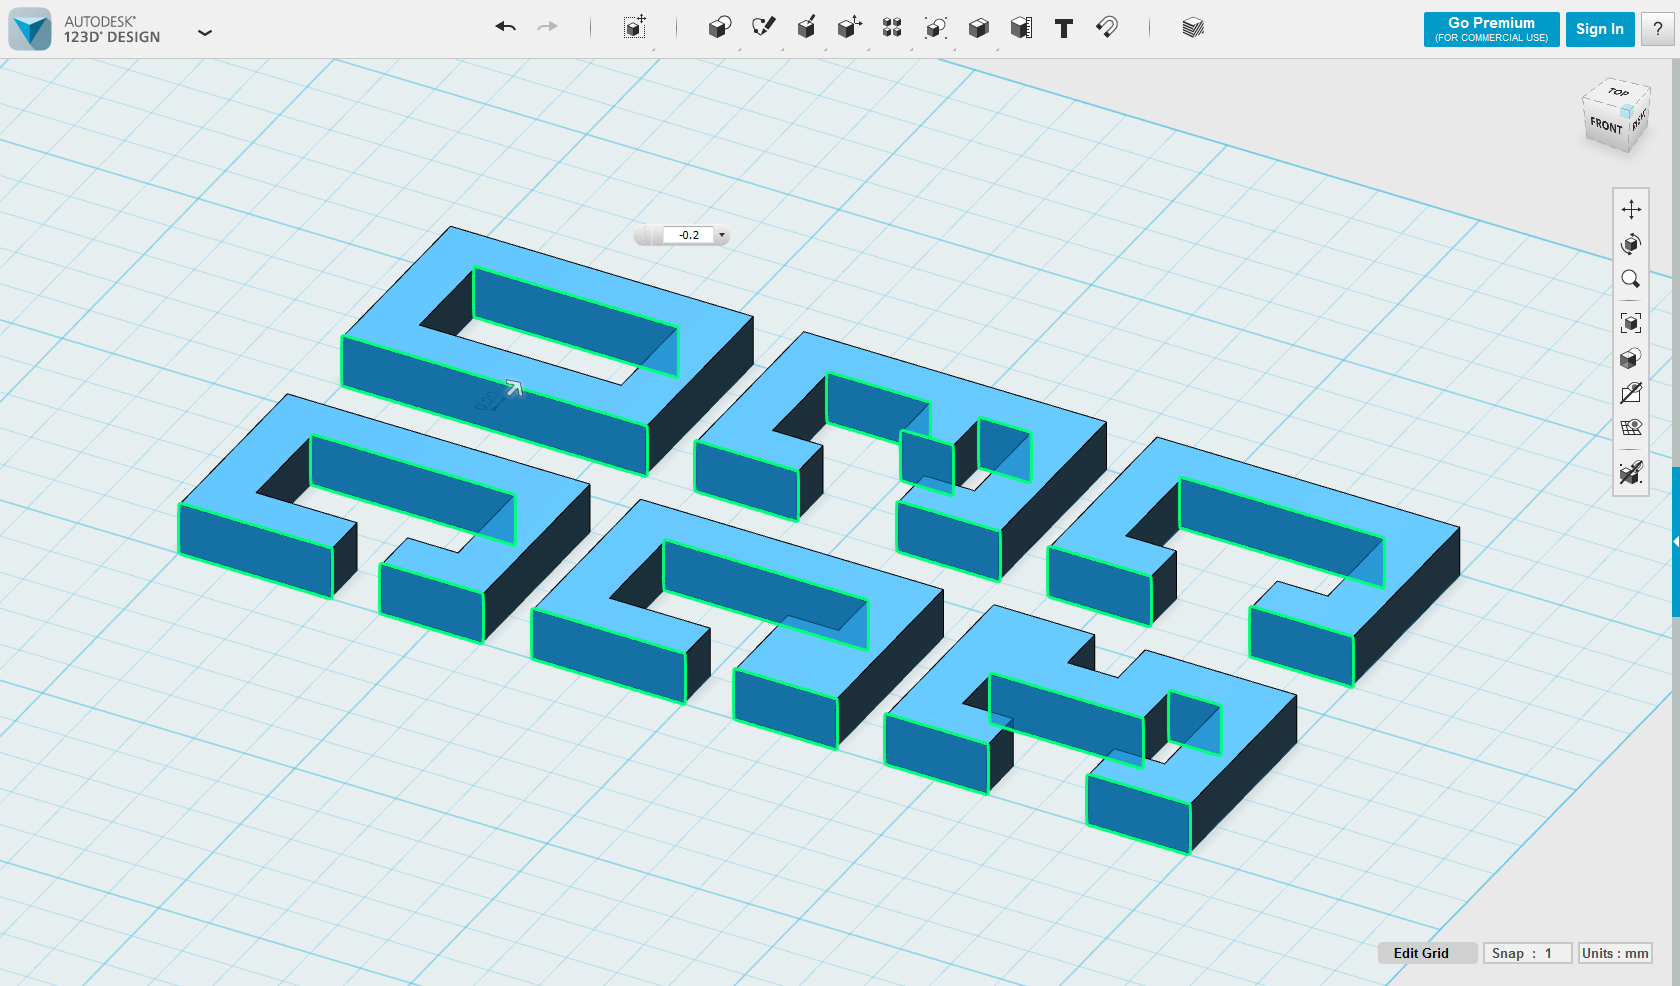1680x986 pixels.
Task: Click the Go Premium button
Action: pos(1491,29)
